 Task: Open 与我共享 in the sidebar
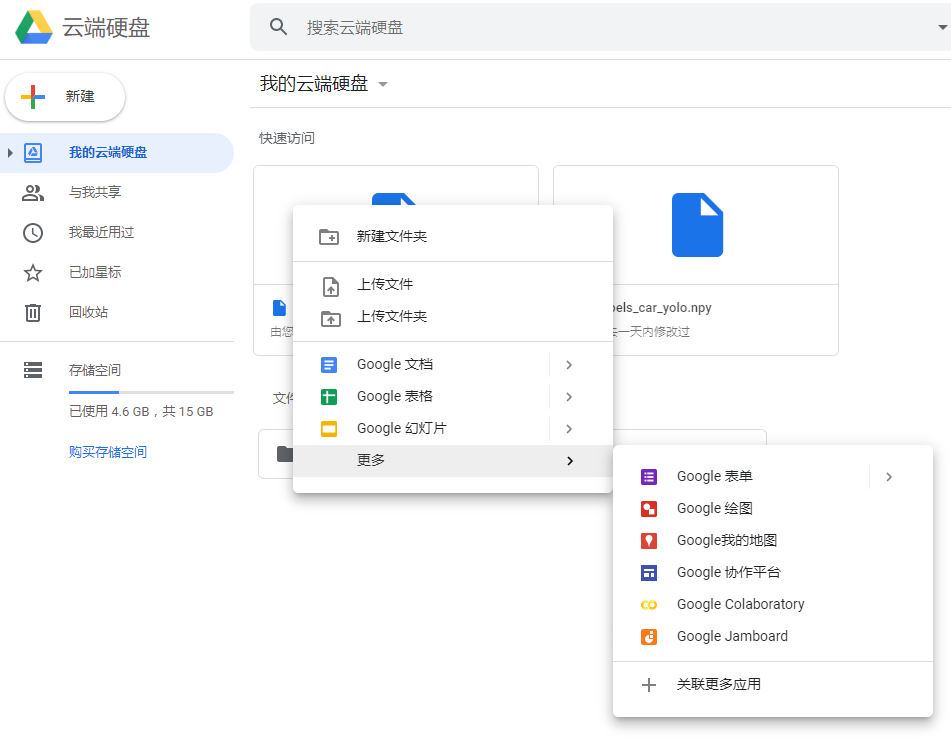116,193
